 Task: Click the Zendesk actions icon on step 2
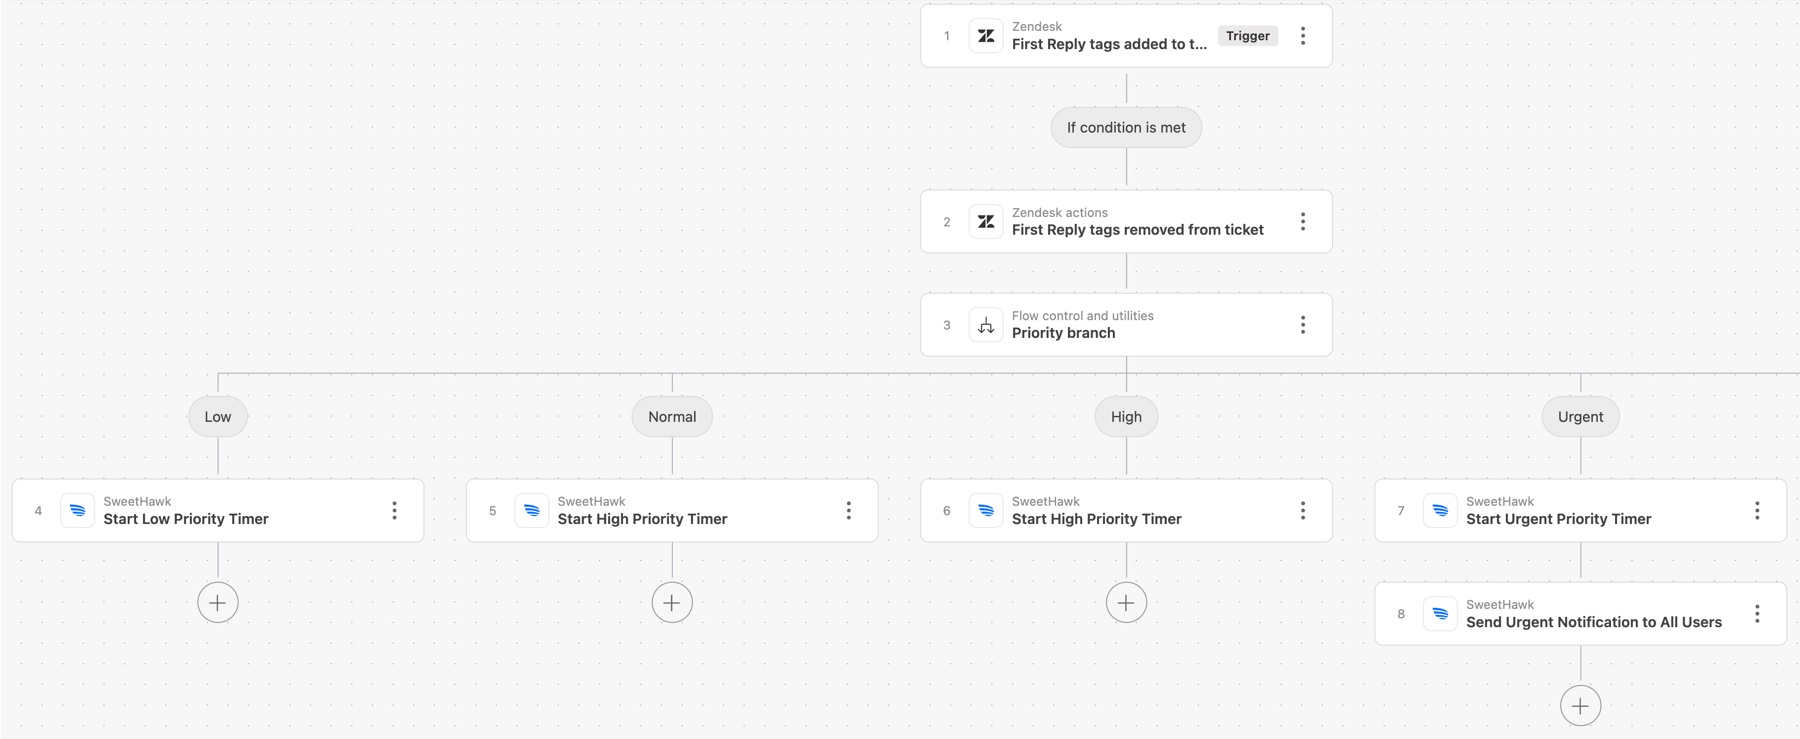click(986, 222)
